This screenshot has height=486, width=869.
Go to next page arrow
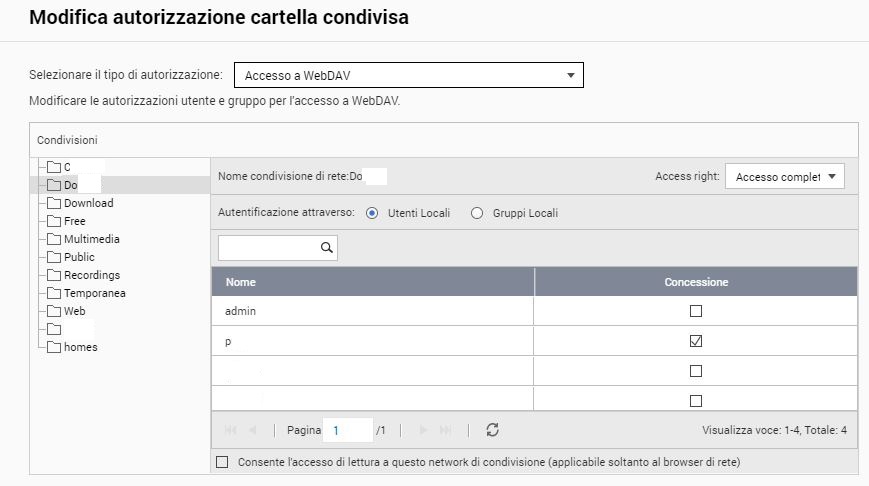423,430
